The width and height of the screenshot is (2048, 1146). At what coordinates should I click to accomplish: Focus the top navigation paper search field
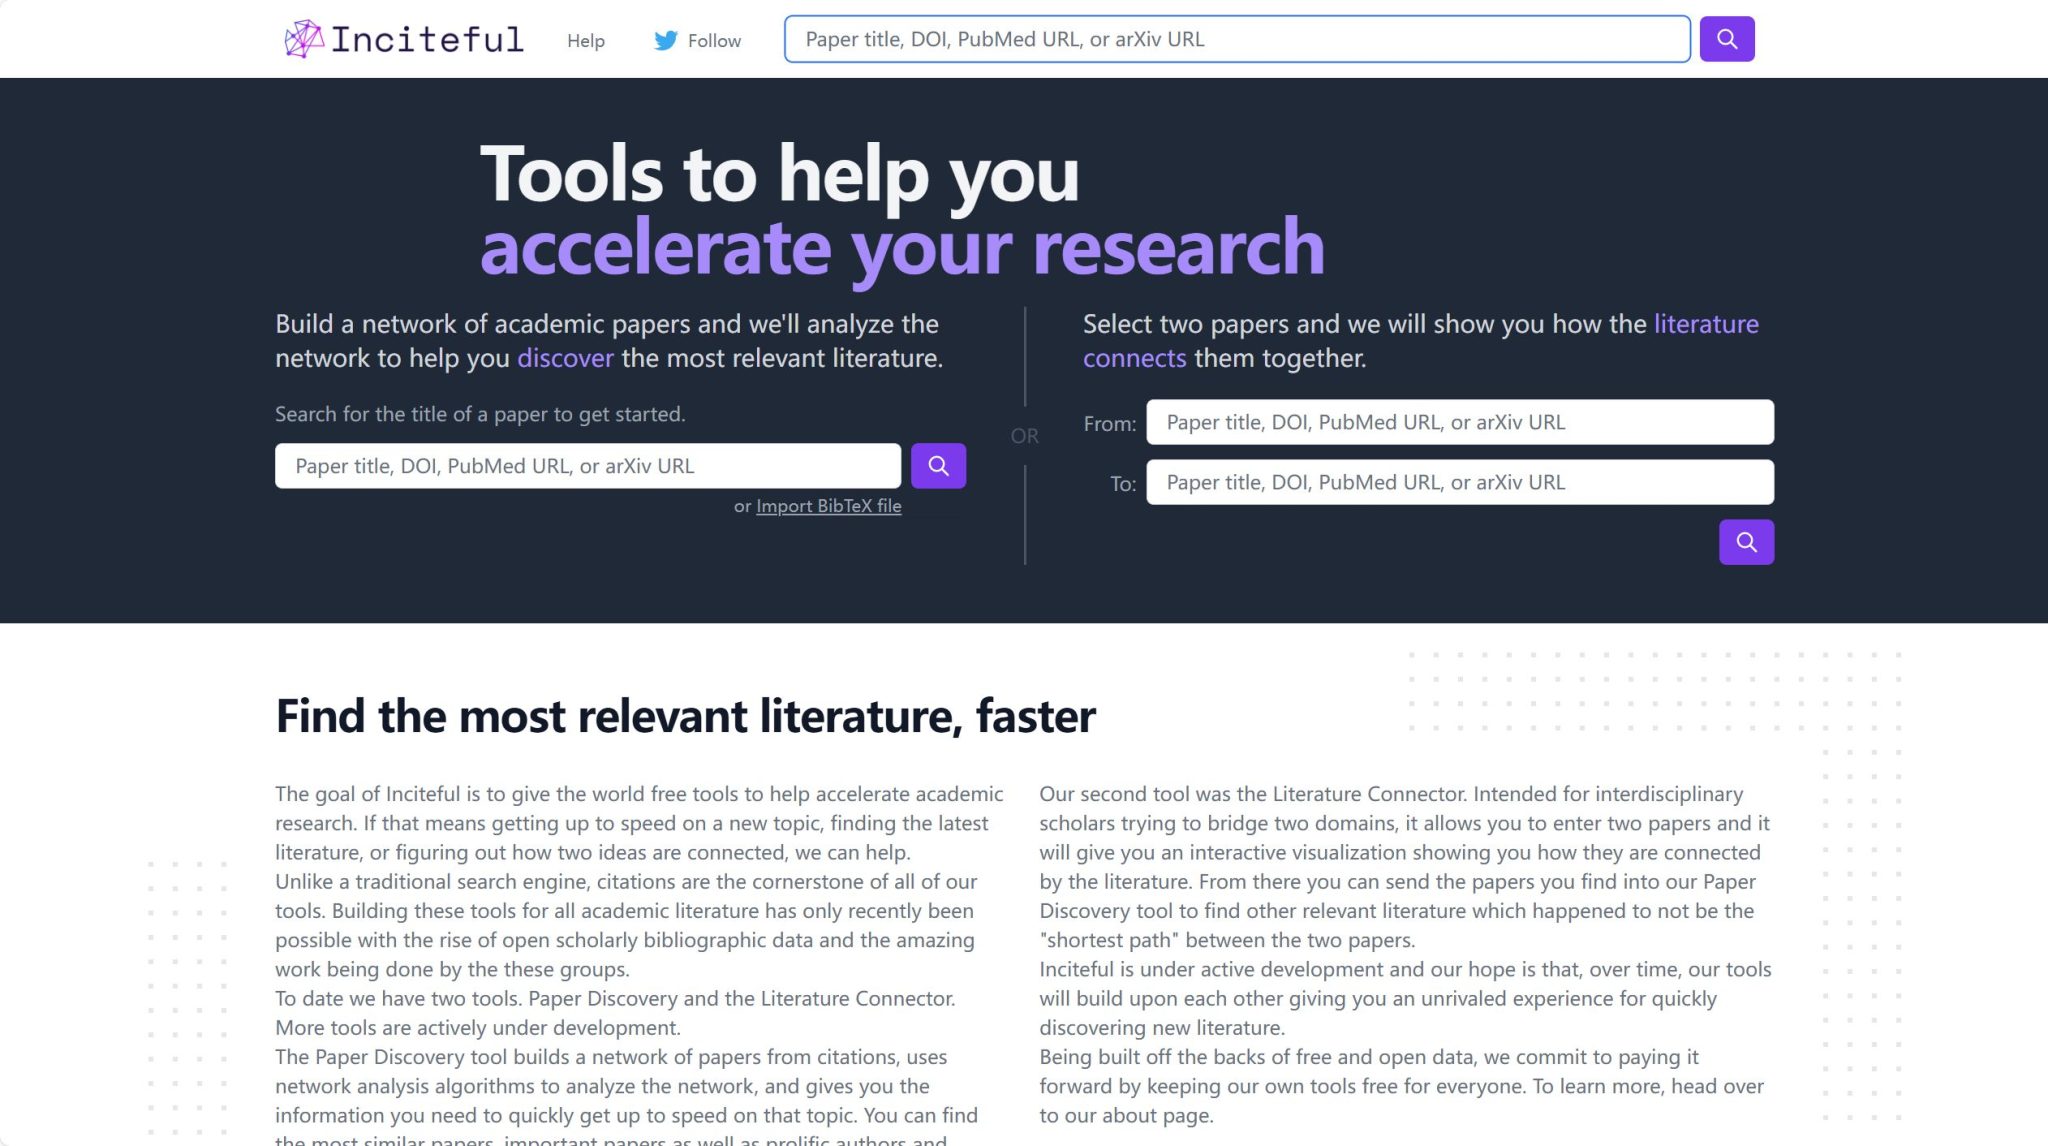1236,39
